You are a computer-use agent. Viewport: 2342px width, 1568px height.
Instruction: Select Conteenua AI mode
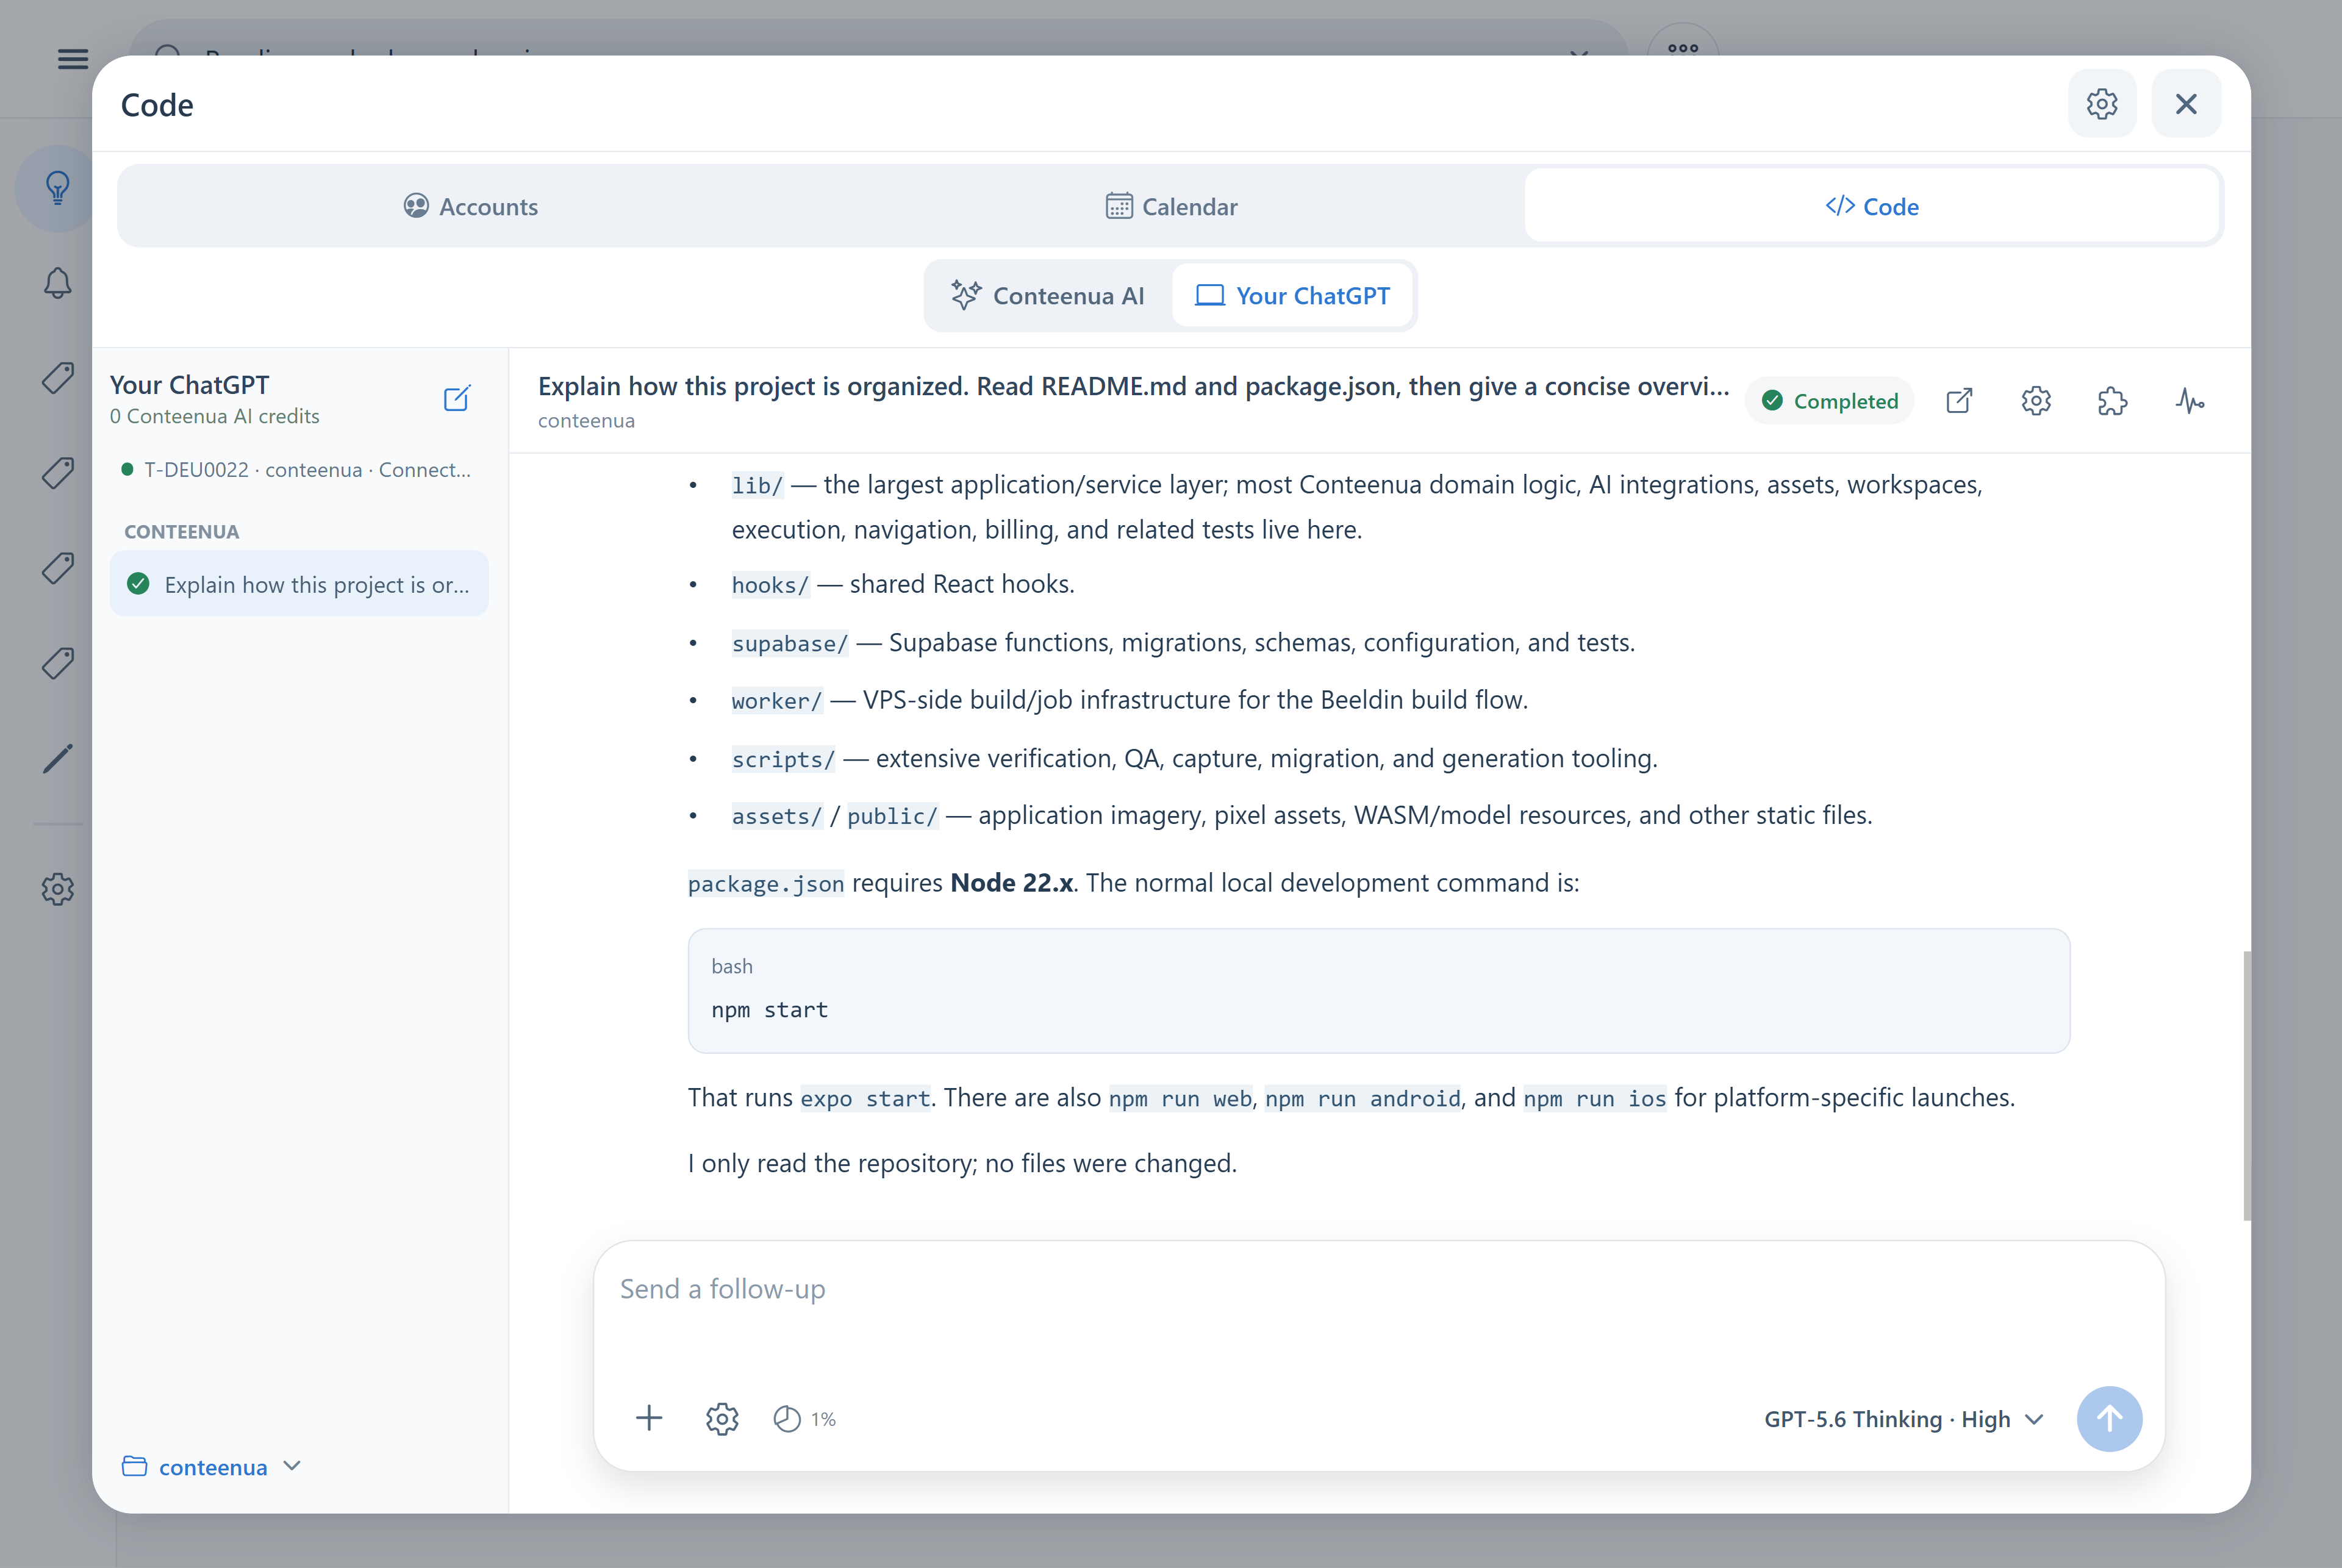coord(1048,296)
